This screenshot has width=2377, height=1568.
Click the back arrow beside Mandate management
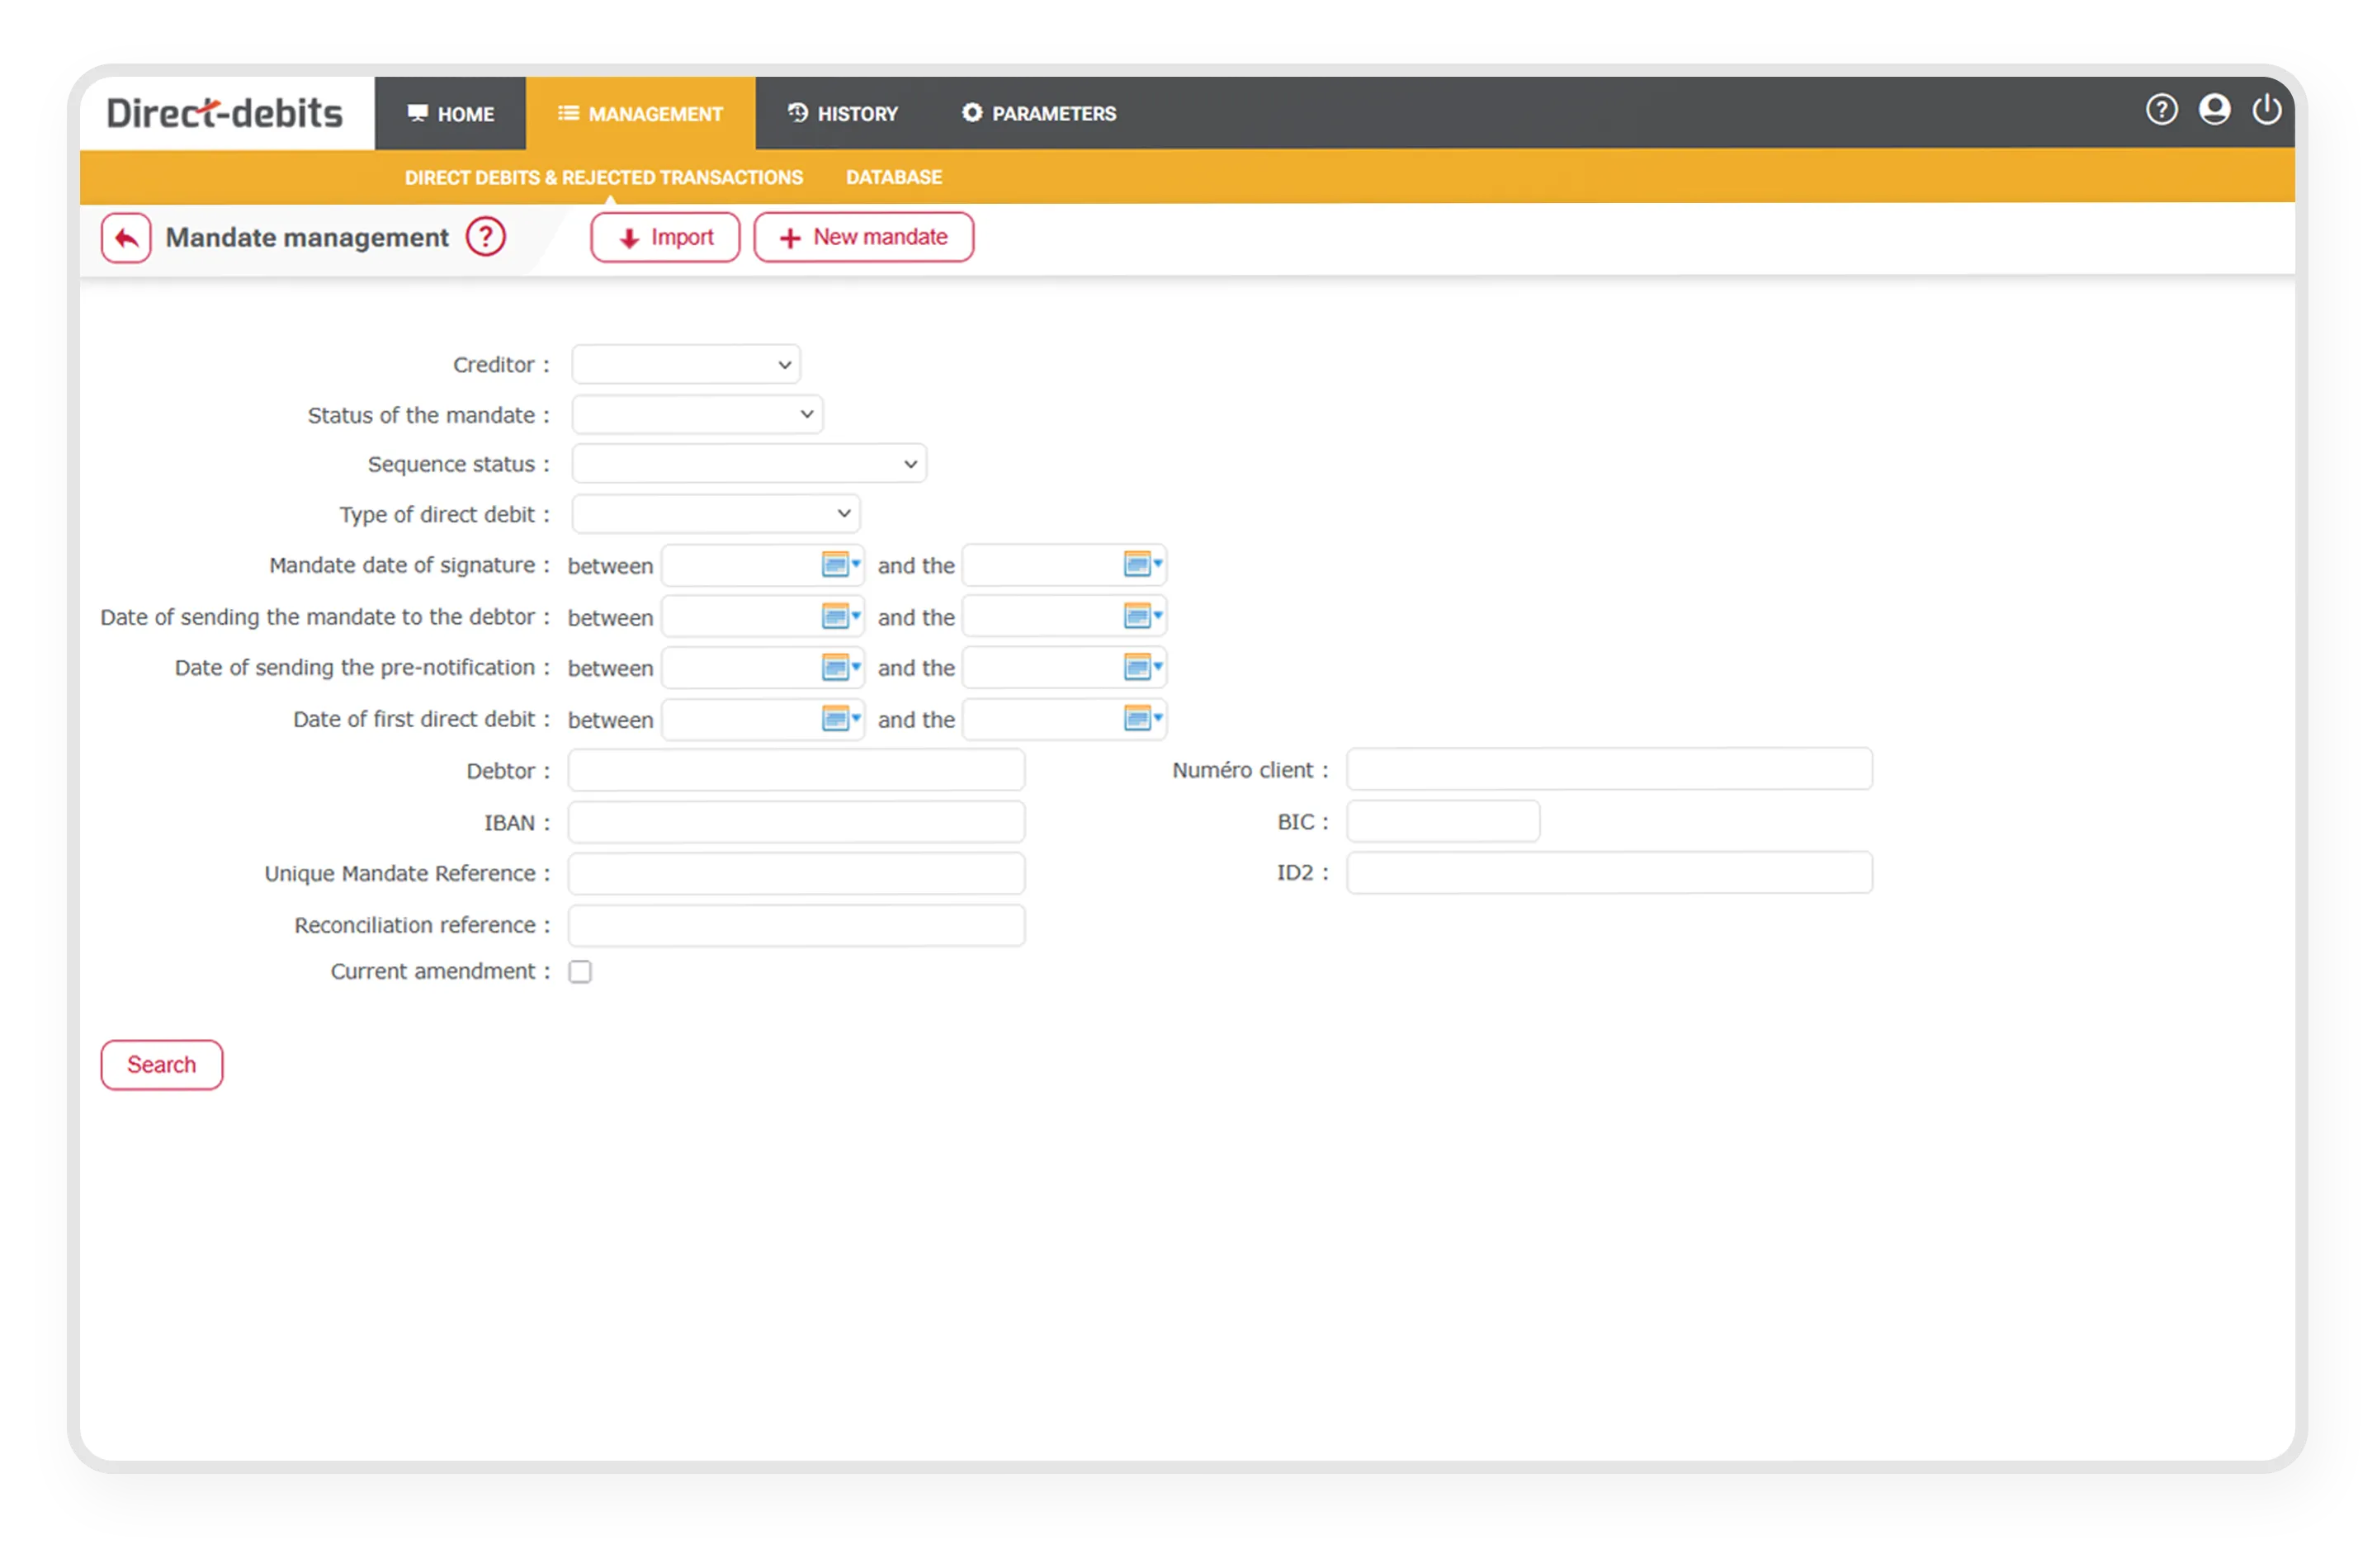(126, 238)
